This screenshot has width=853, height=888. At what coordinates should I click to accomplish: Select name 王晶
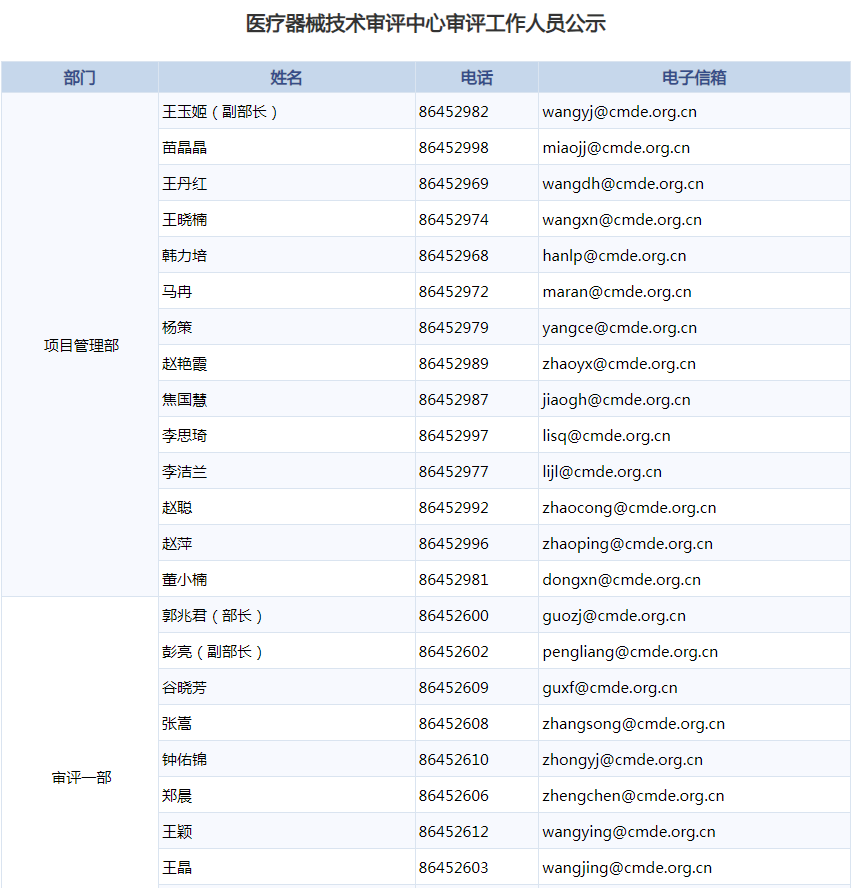[177, 868]
